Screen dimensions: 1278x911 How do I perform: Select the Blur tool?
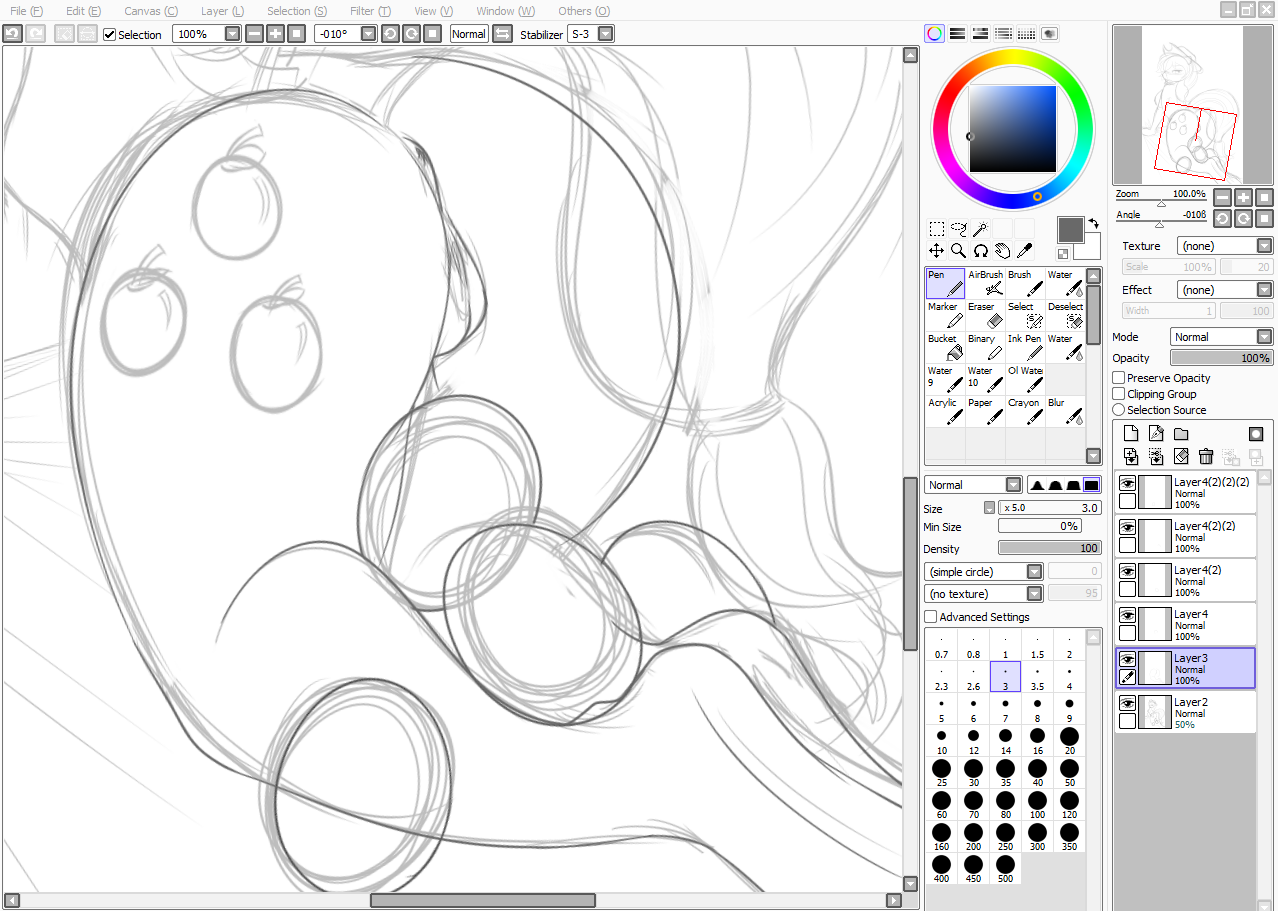1065,412
